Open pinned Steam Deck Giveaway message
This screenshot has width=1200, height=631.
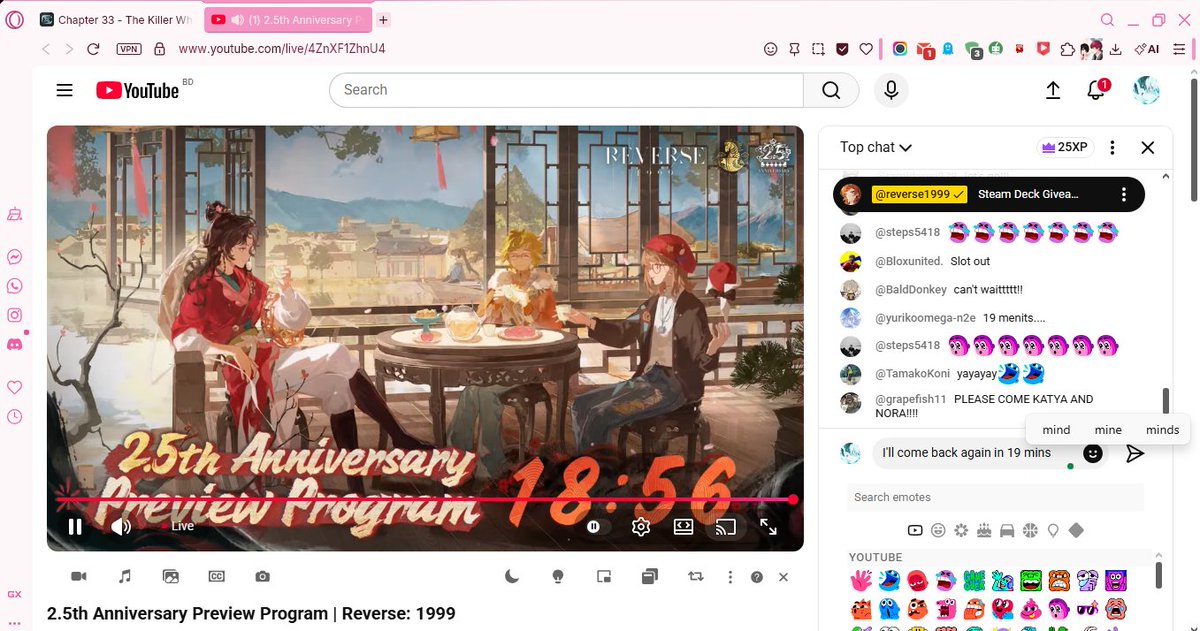pyautogui.click(x=988, y=194)
